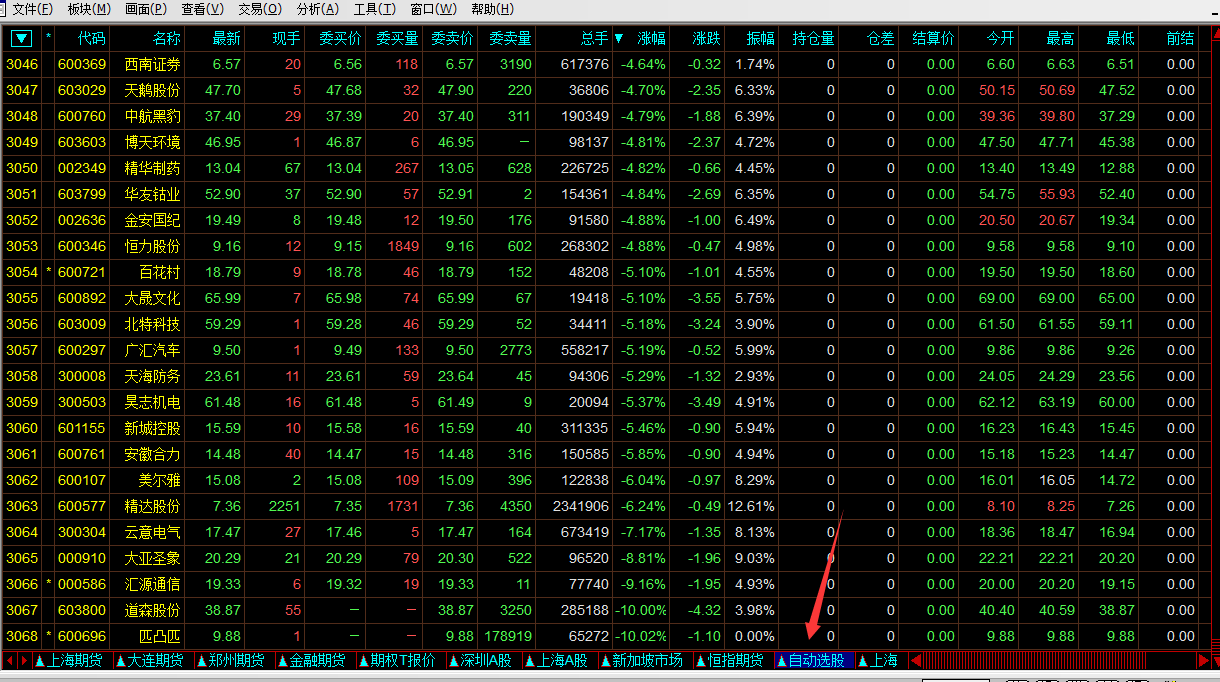
Task: Sort by the 委买价 column header
Action: pyautogui.click(x=340, y=38)
